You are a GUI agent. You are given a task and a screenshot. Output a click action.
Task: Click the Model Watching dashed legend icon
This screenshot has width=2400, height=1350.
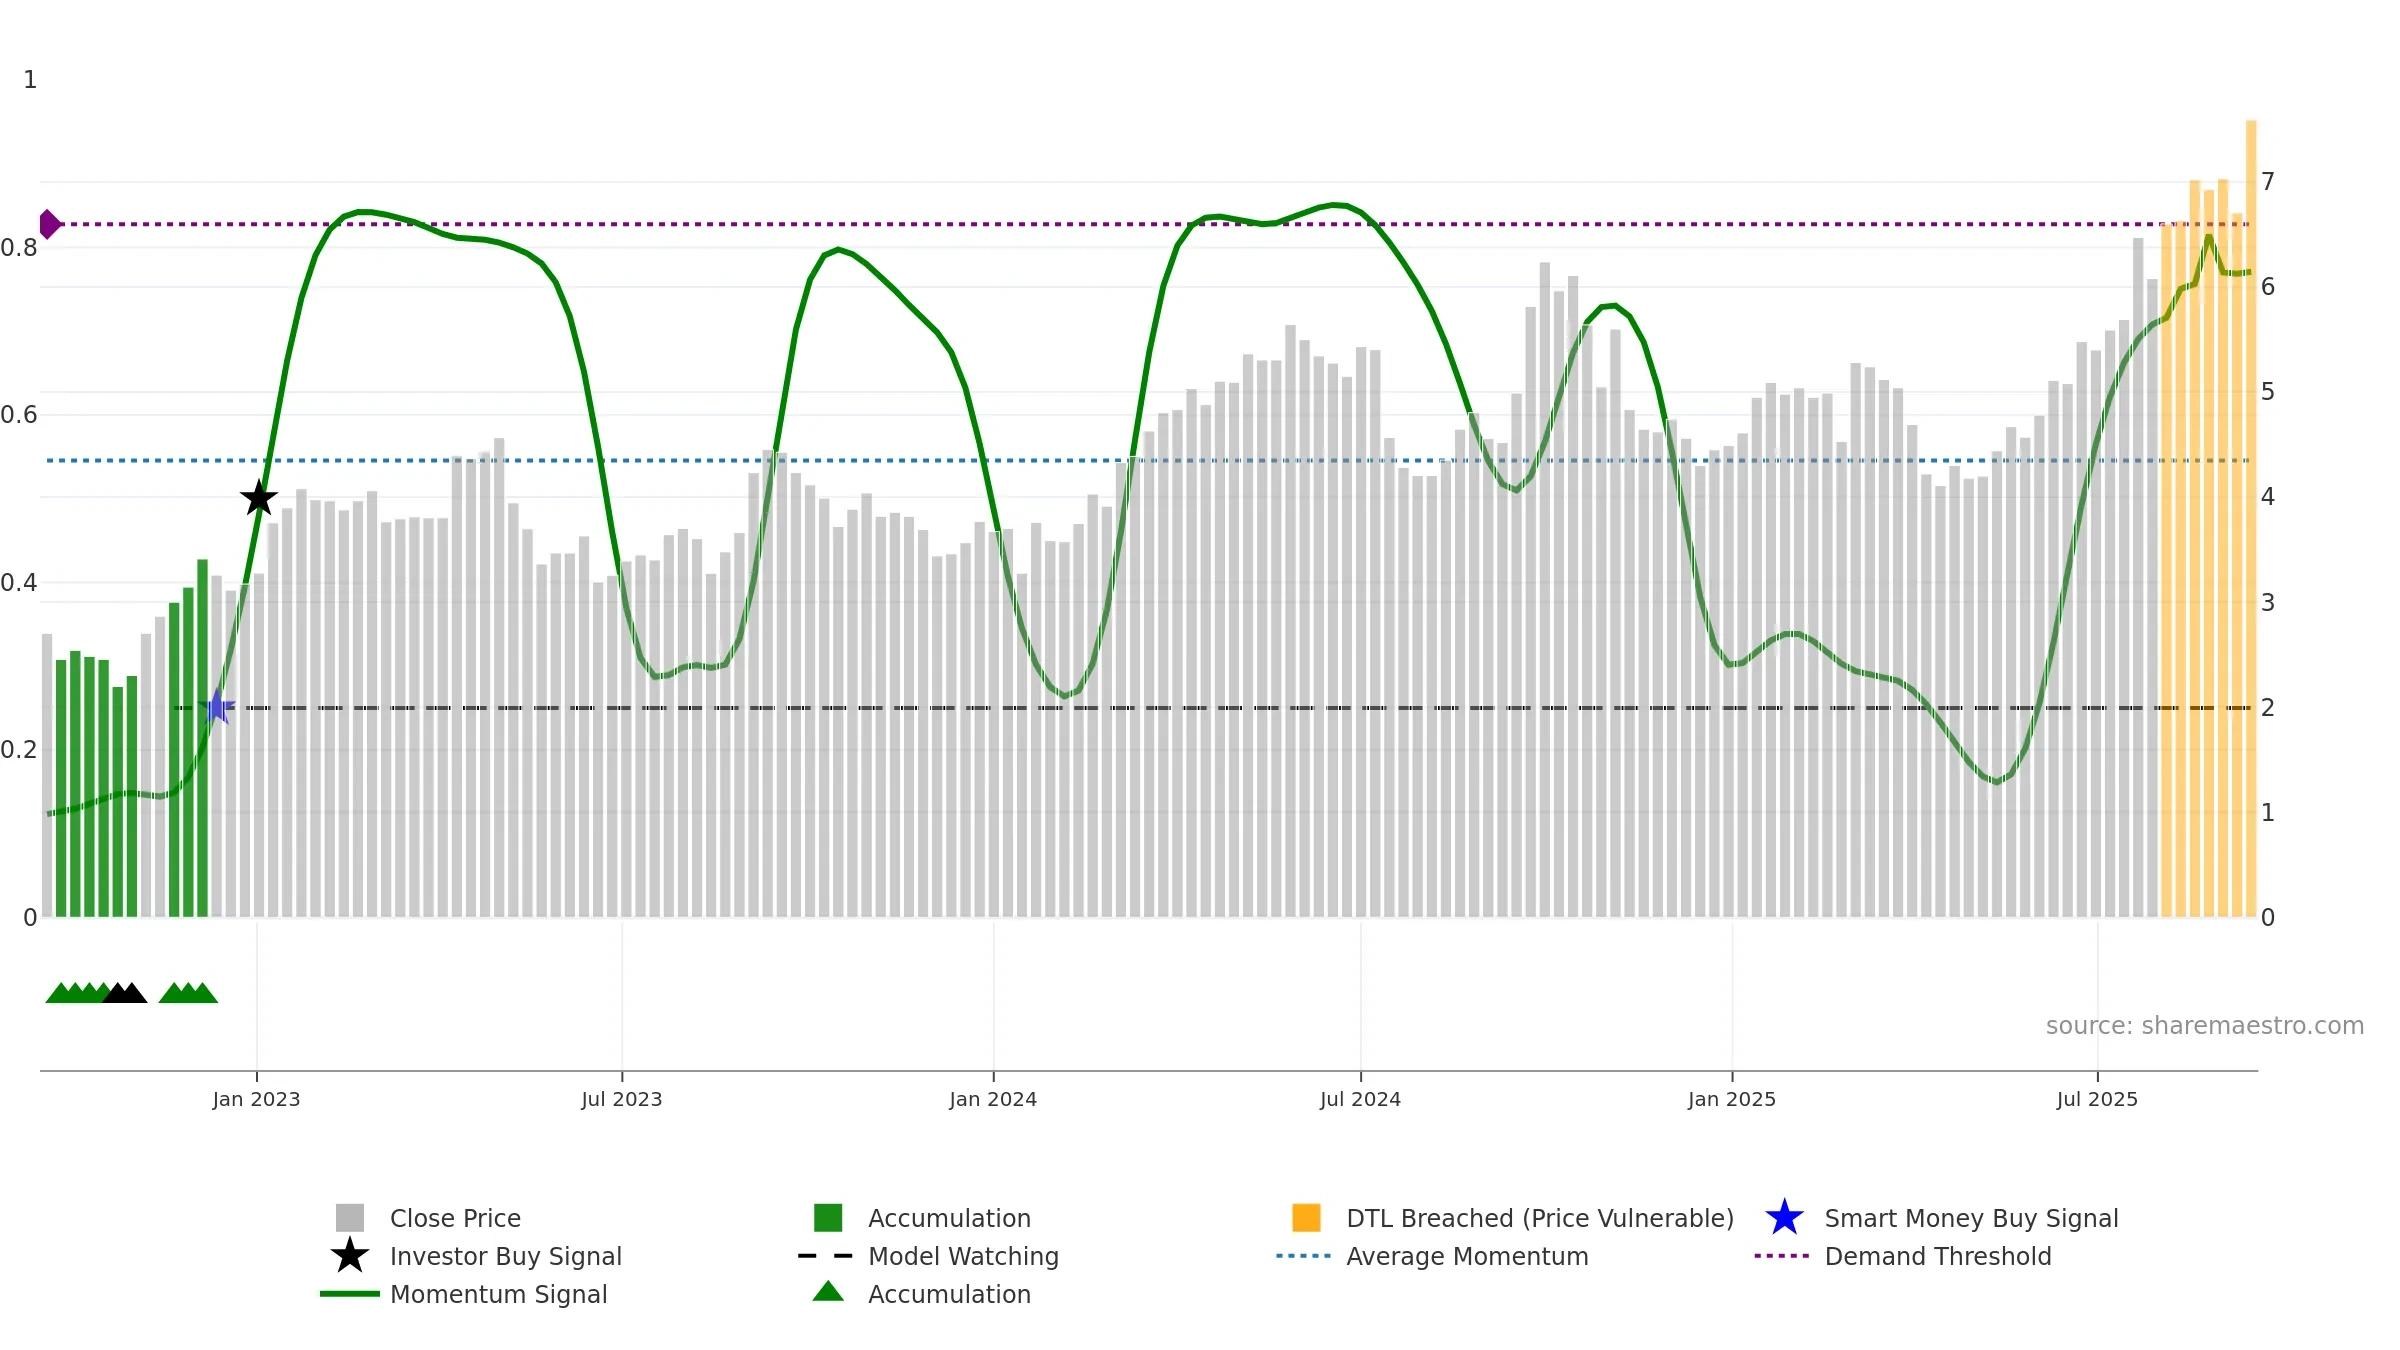click(x=826, y=1256)
